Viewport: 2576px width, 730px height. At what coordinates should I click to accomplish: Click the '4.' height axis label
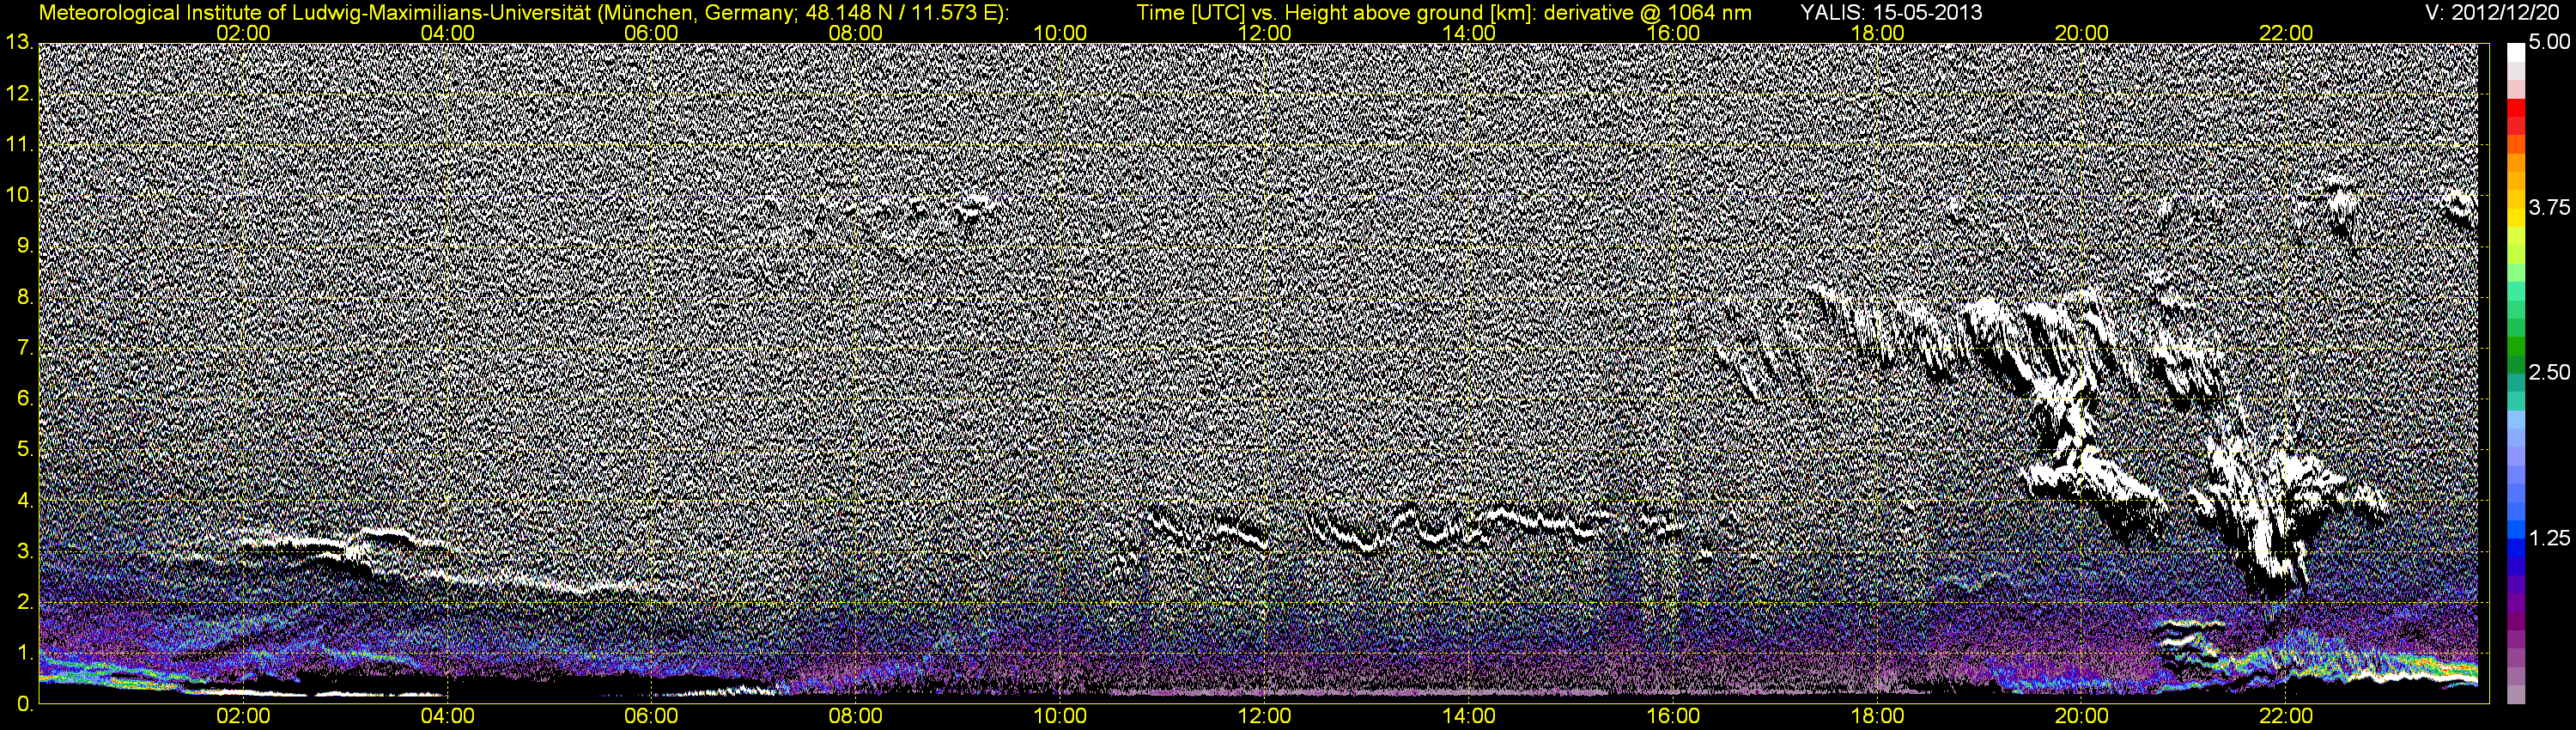click(x=24, y=500)
